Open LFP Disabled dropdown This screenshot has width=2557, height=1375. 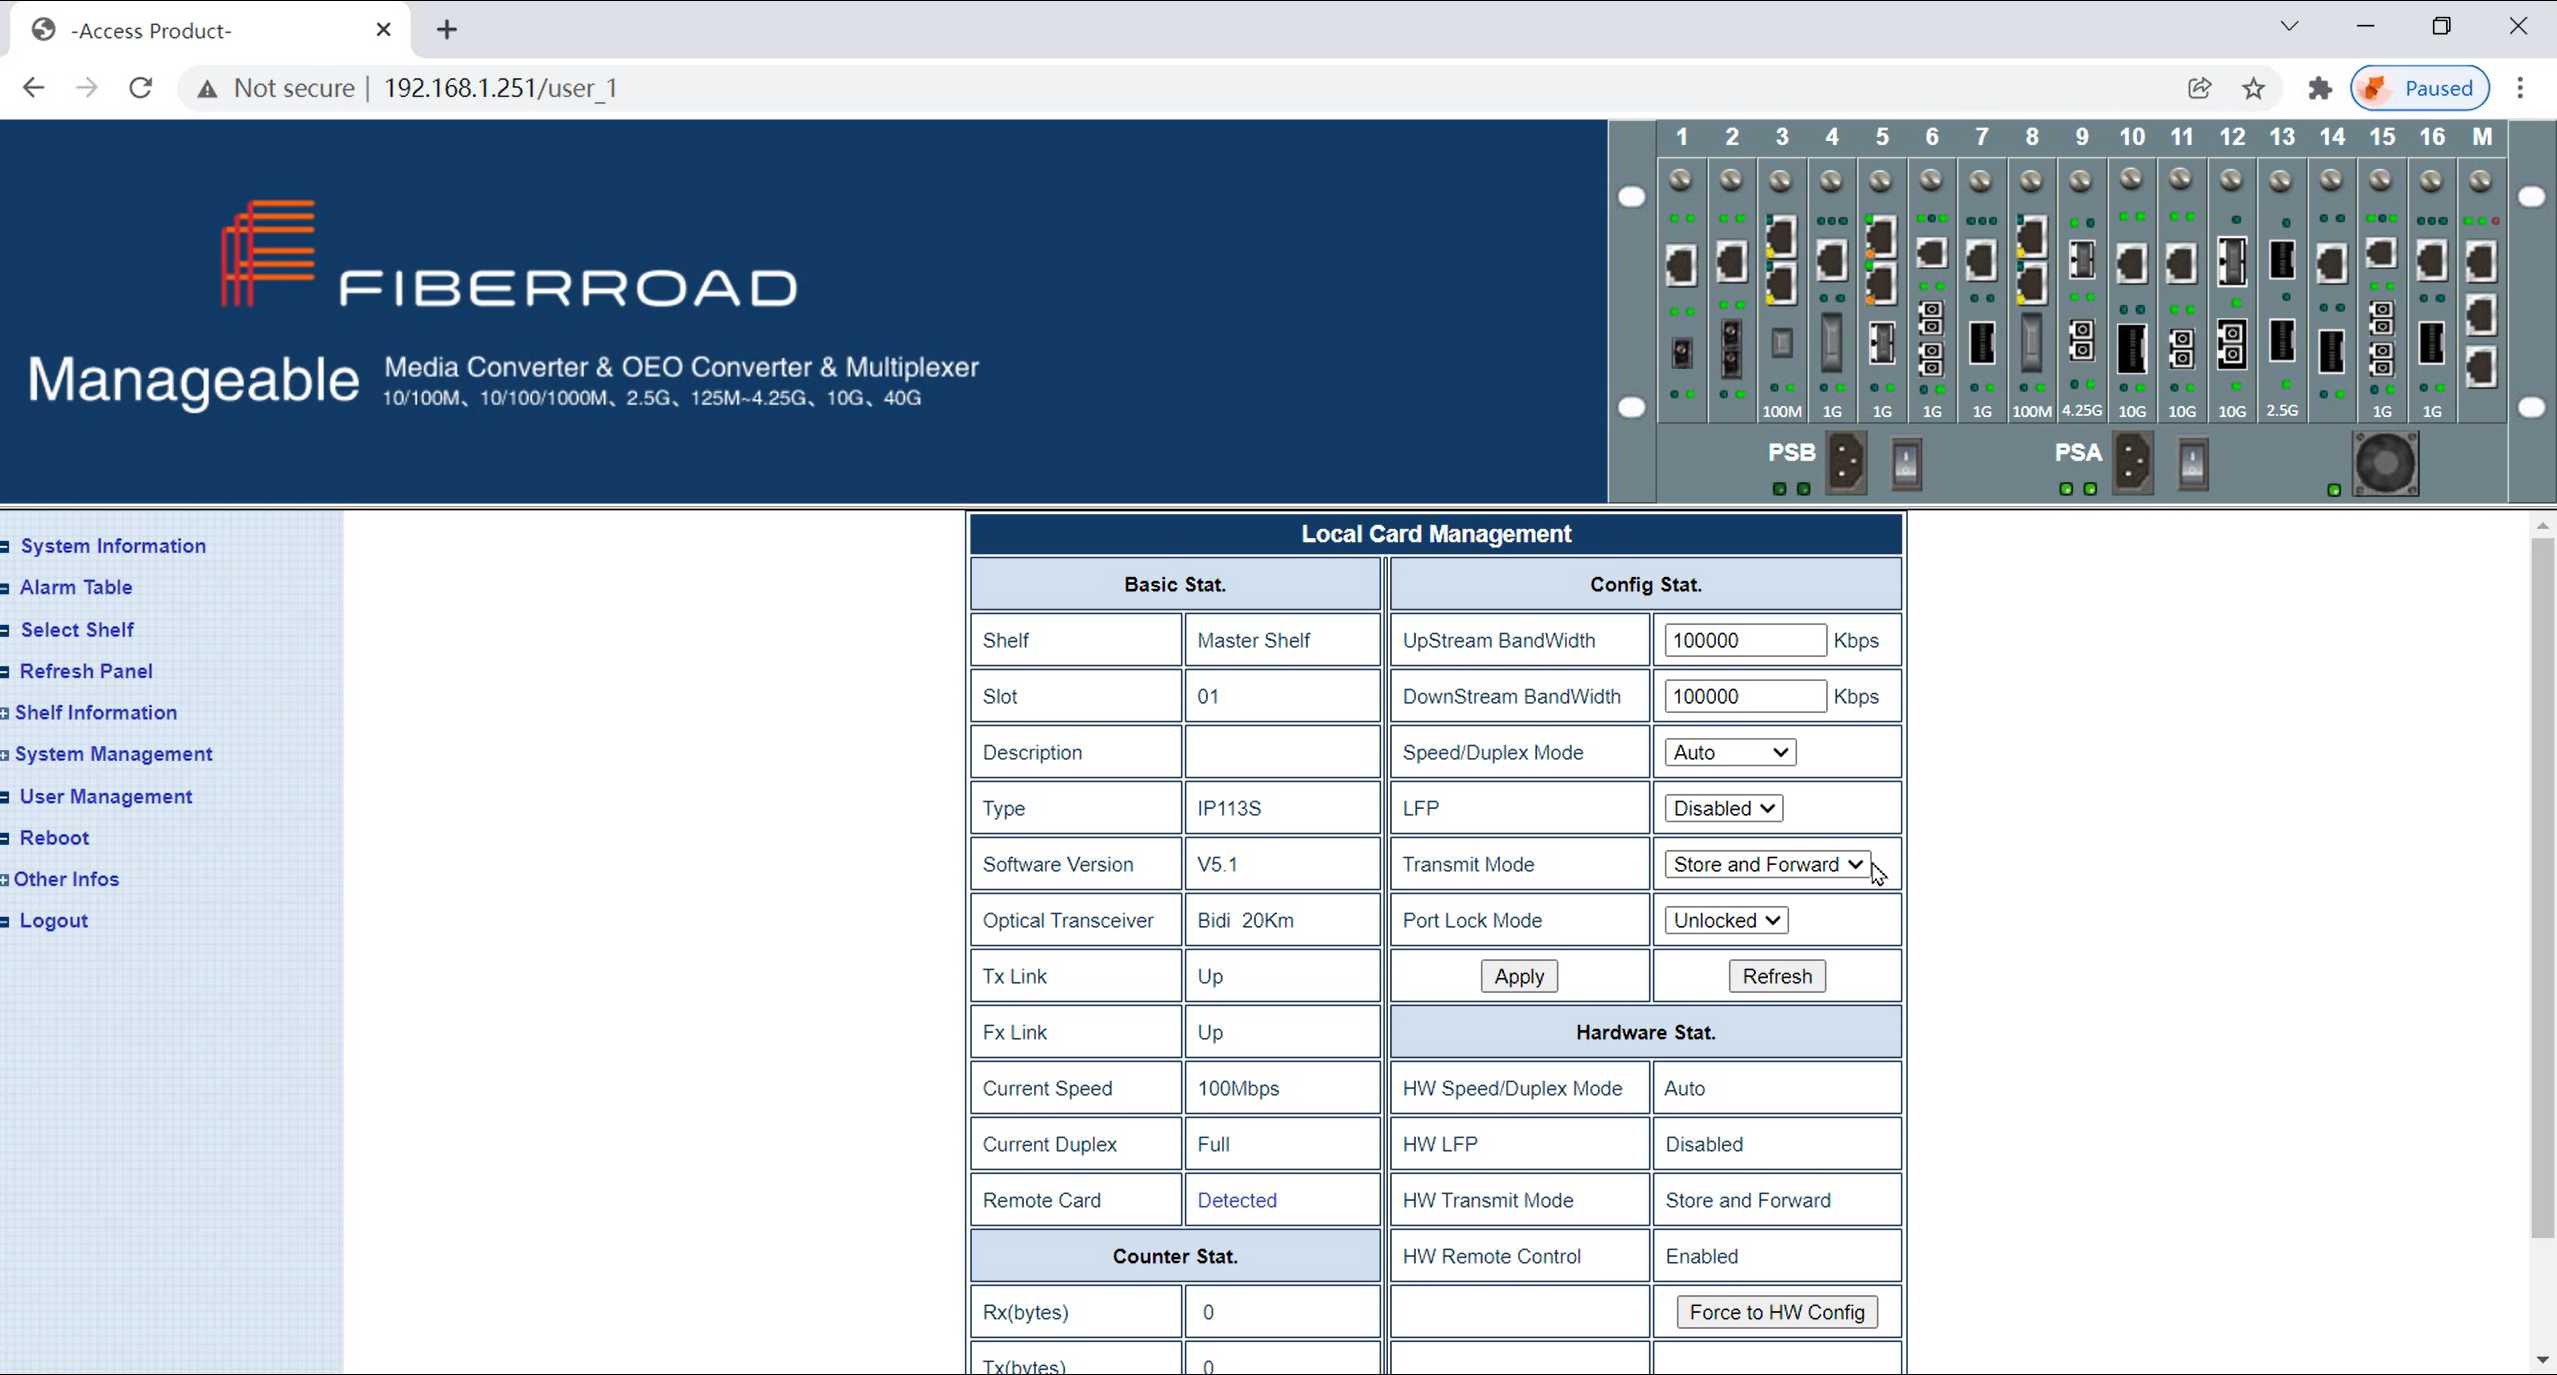tap(1723, 808)
